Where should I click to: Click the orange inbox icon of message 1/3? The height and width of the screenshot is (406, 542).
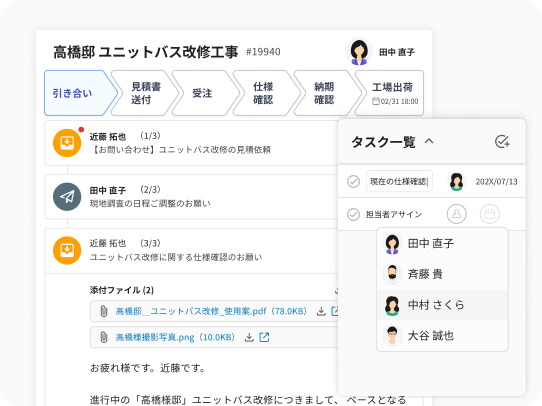[67, 143]
